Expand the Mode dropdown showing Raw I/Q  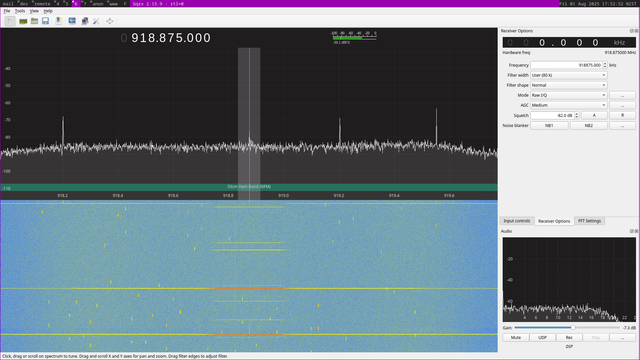pyautogui.click(x=569, y=95)
